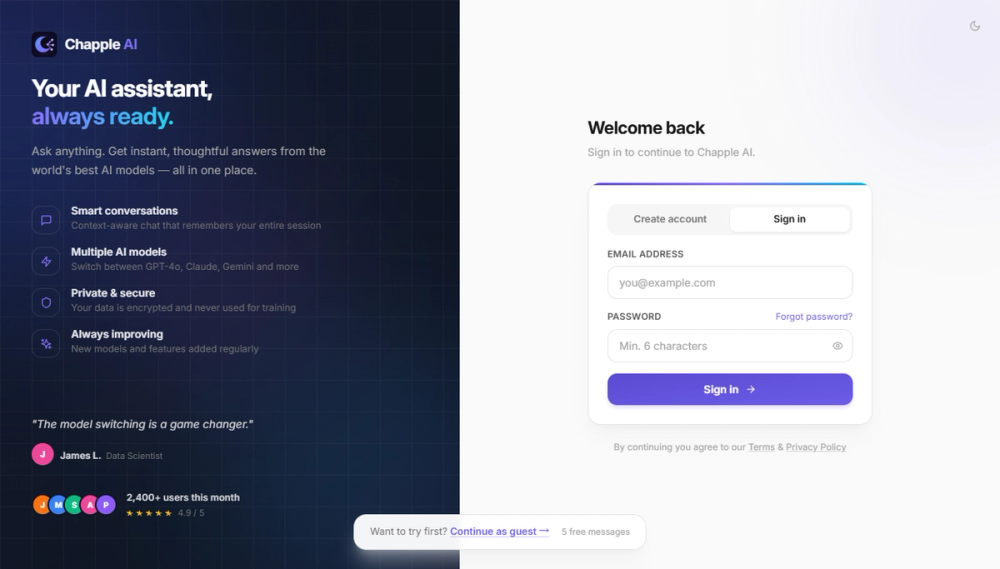Click James L. pink avatar
This screenshot has height=569, width=1000.
pos(43,454)
